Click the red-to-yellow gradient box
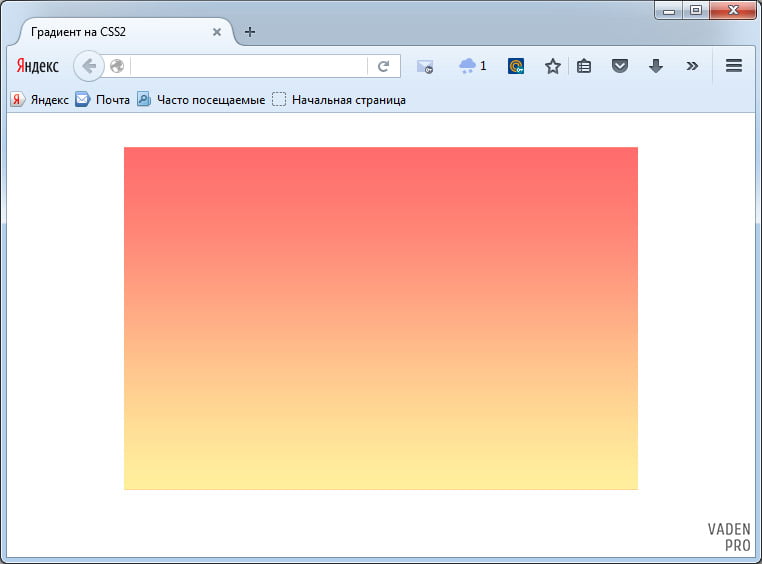This screenshot has height=564, width=762. tap(380, 318)
